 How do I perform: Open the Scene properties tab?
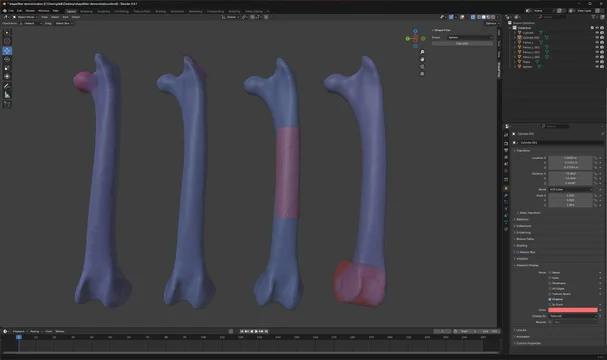pos(506,164)
